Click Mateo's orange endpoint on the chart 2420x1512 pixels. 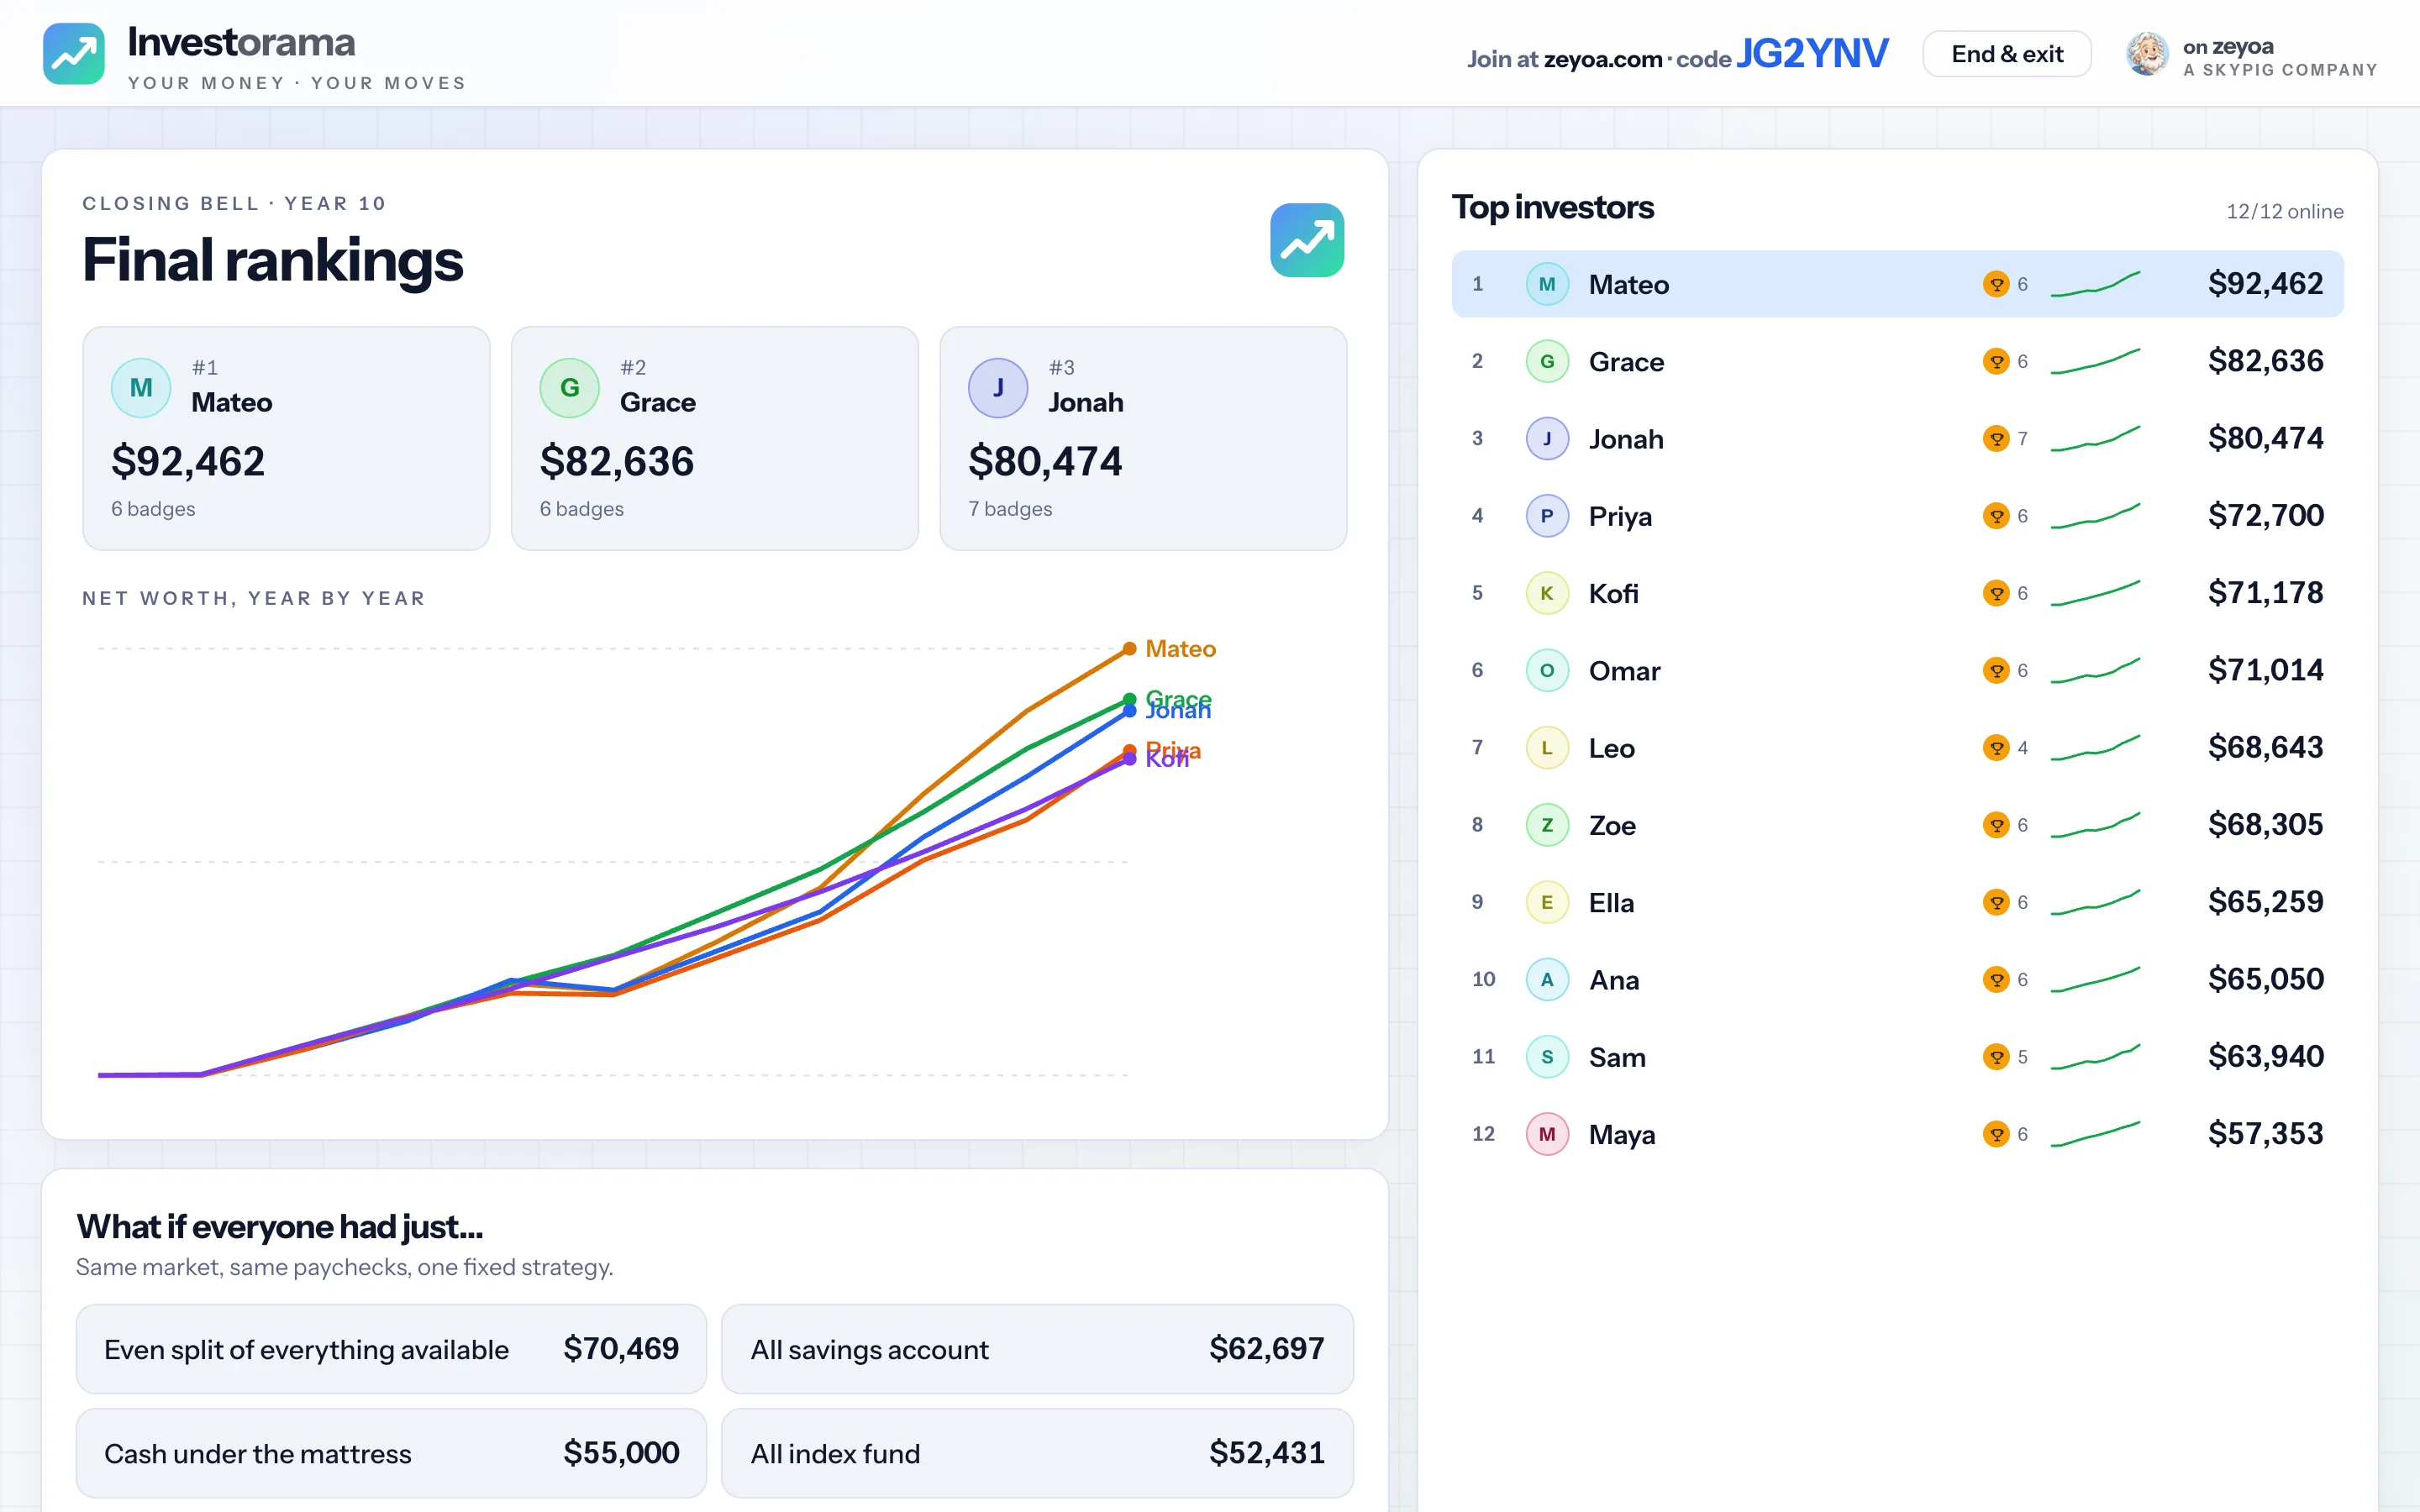1129,649
